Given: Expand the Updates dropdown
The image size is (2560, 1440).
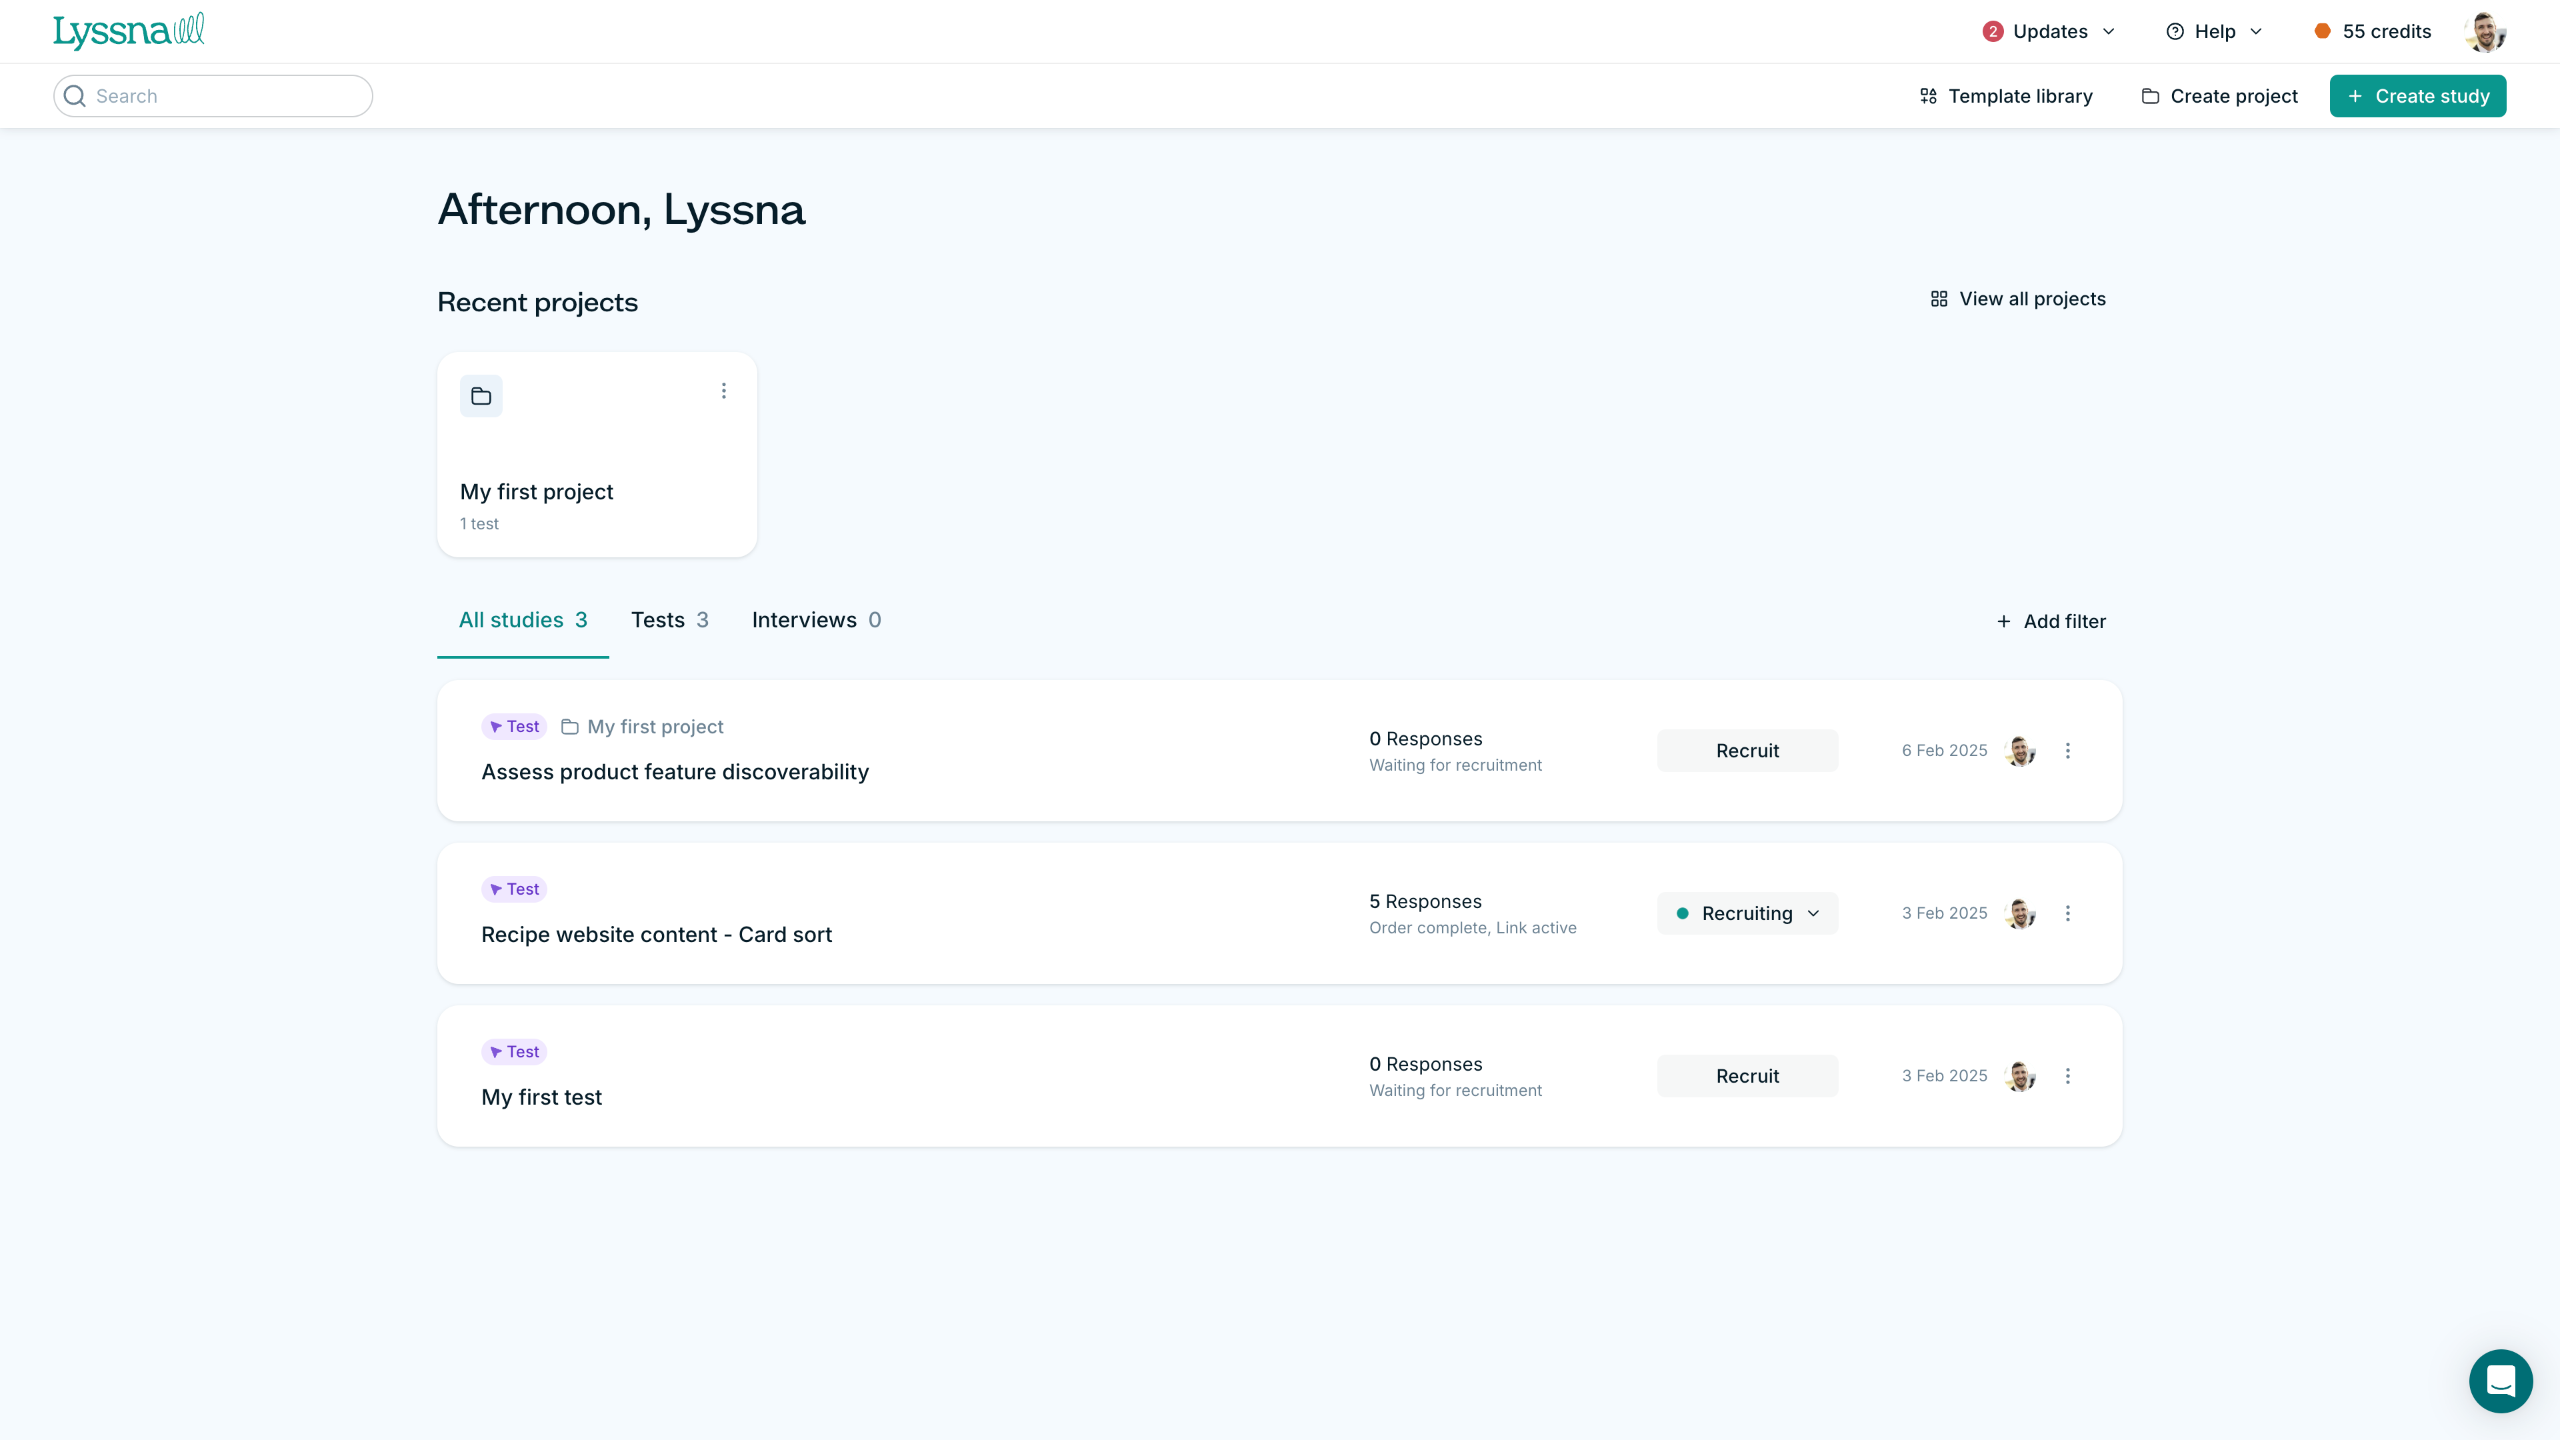Looking at the screenshot, I should point(2049,32).
